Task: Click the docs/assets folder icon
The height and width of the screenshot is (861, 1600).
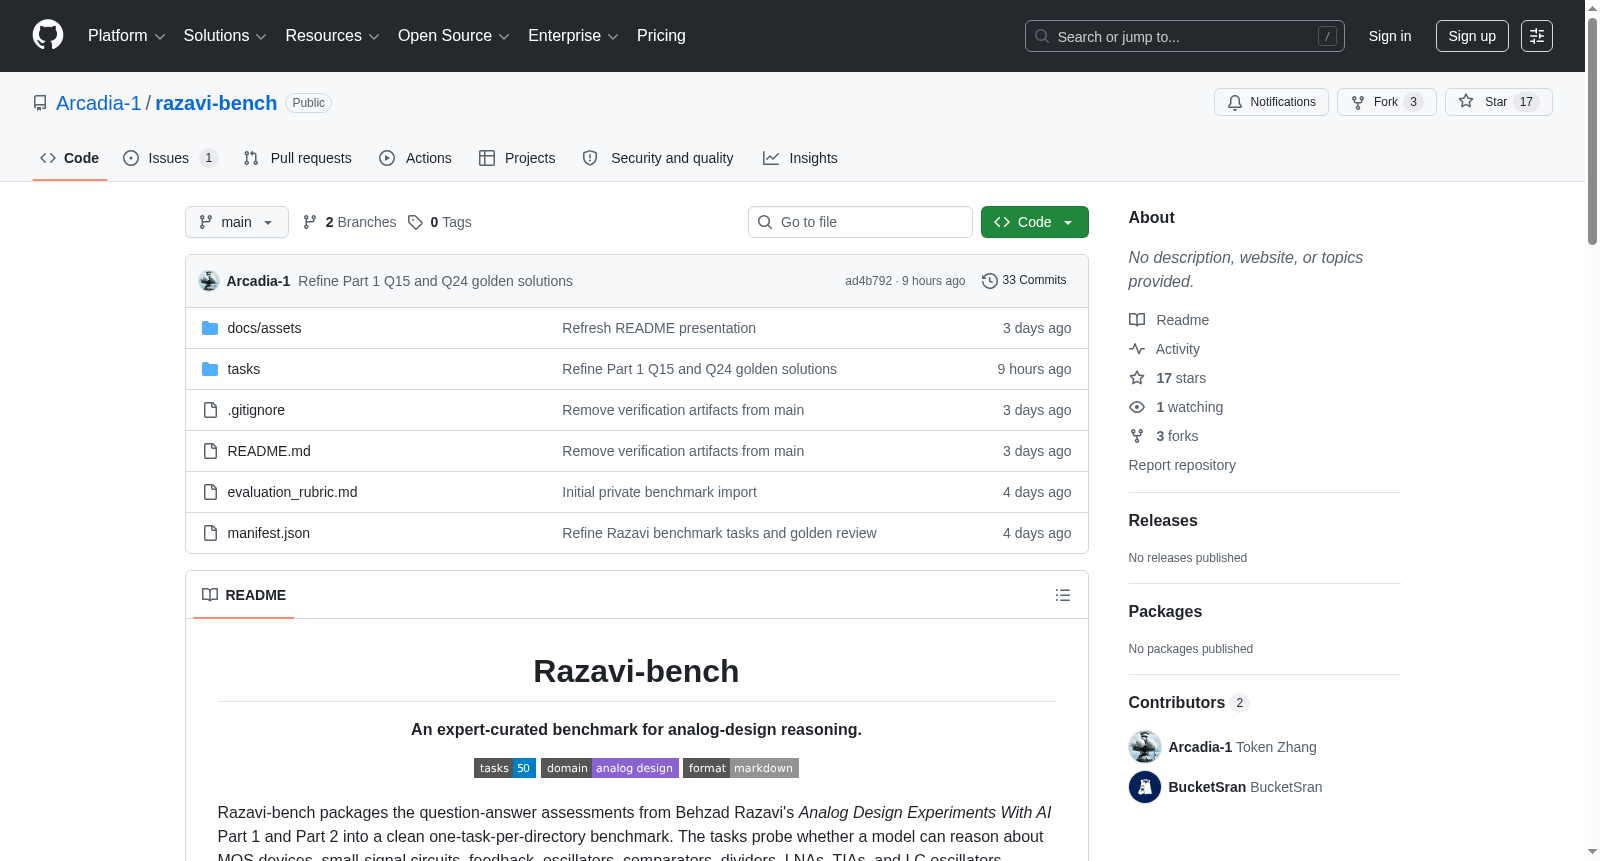Action: point(210,328)
